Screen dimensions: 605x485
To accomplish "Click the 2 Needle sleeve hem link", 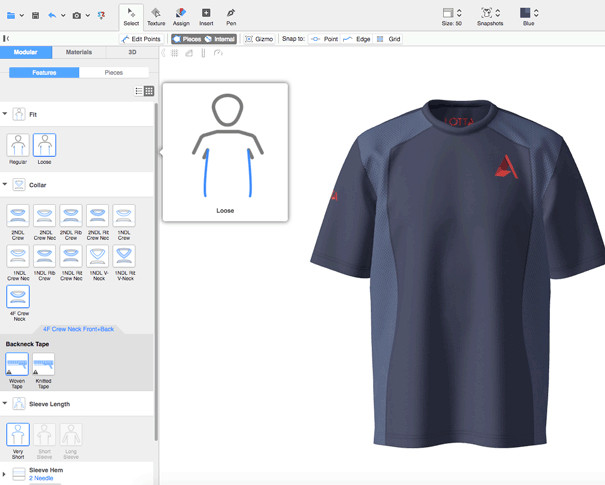I will coord(43,478).
